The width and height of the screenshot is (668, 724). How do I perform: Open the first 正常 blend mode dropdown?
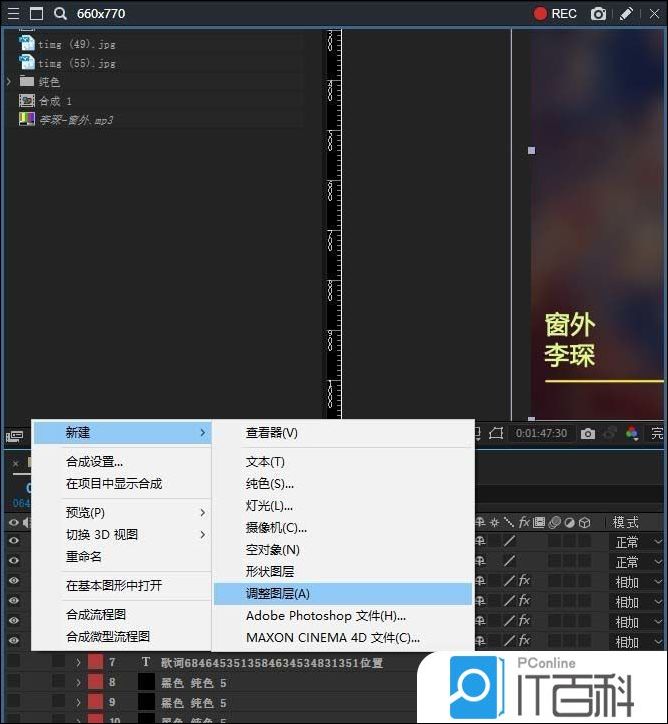pyautogui.click(x=638, y=542)
